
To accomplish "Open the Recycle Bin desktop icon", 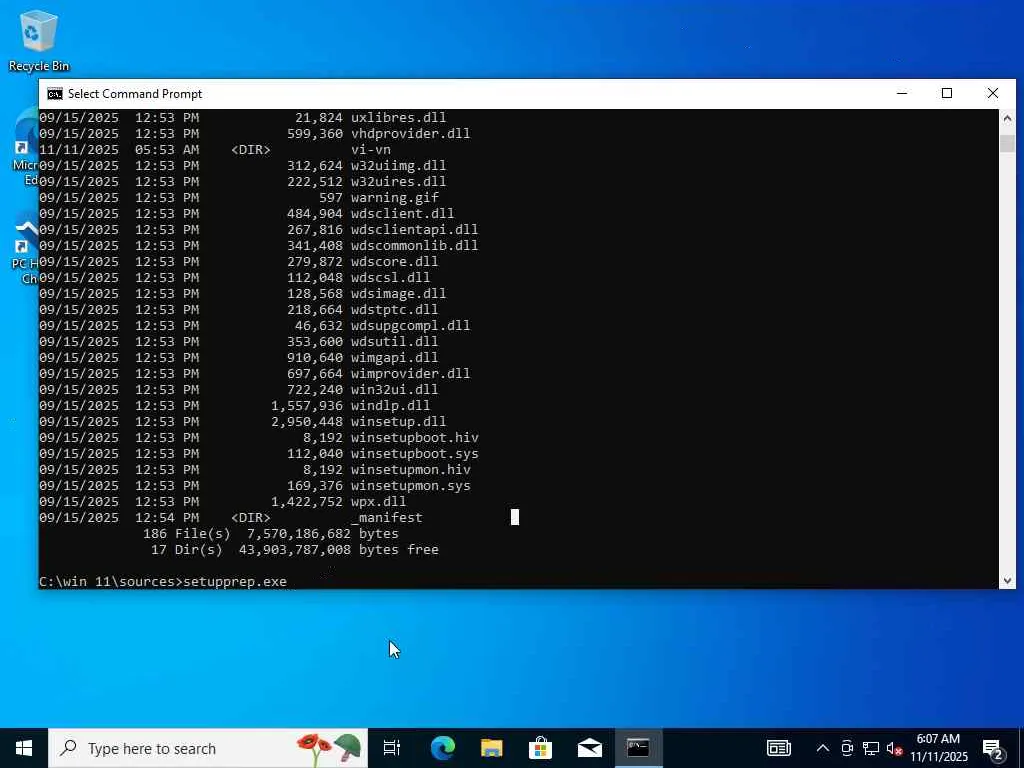I will (39, 40).
